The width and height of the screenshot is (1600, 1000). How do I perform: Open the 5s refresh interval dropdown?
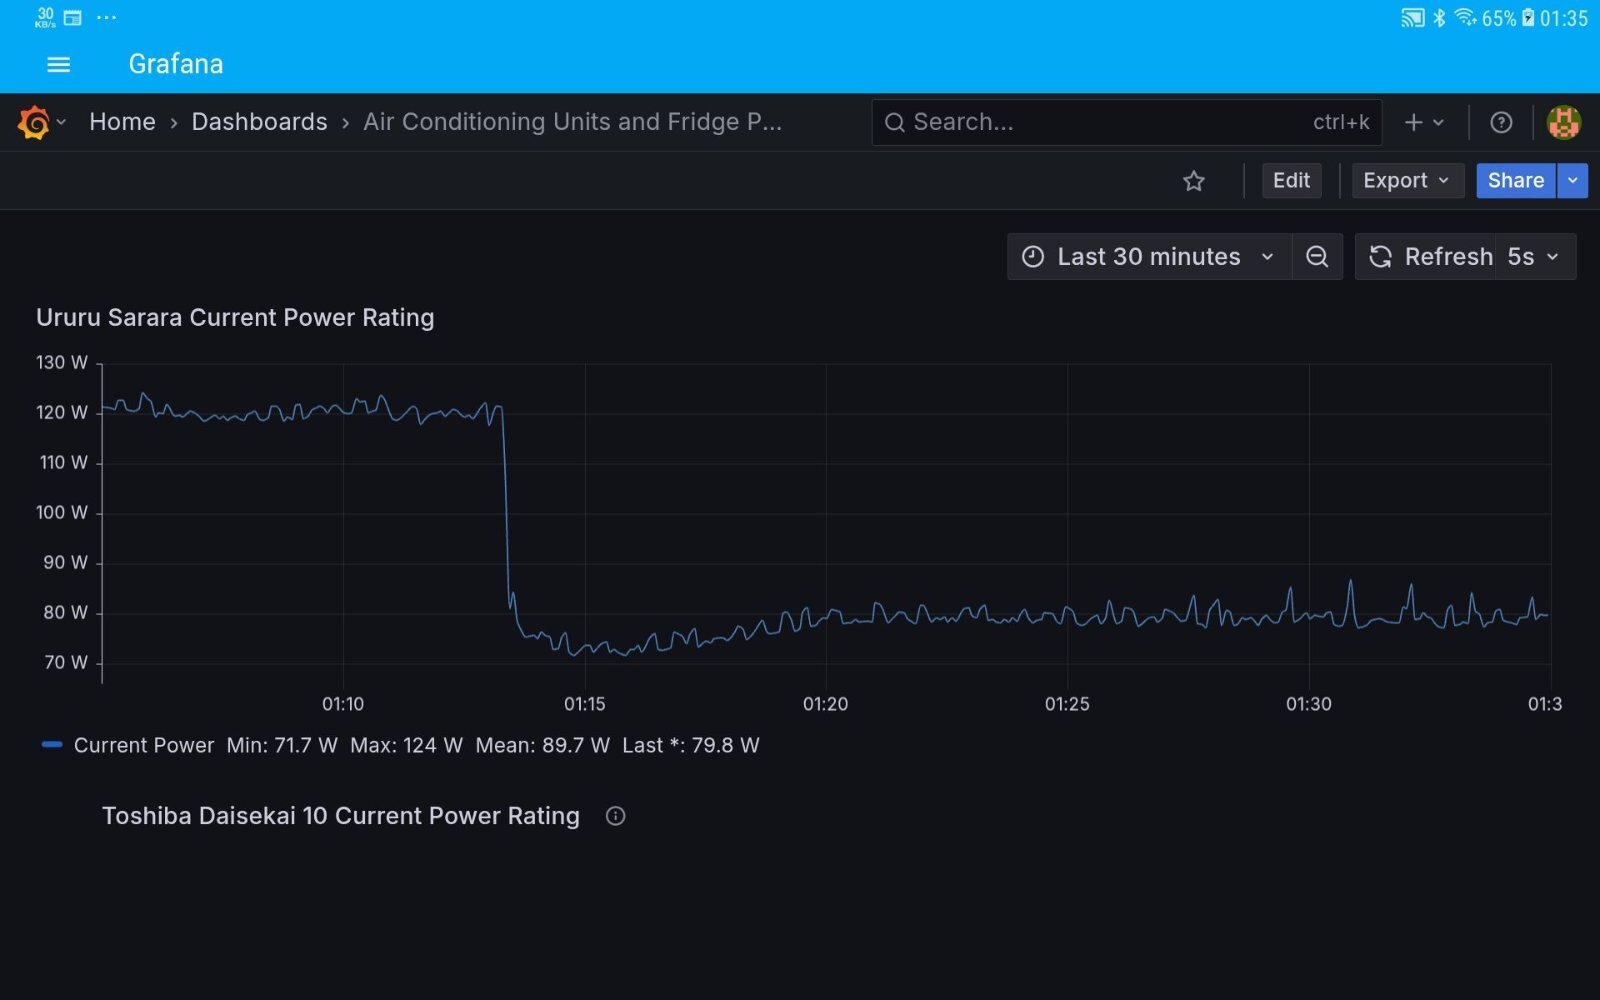(x=1535, y=257)
